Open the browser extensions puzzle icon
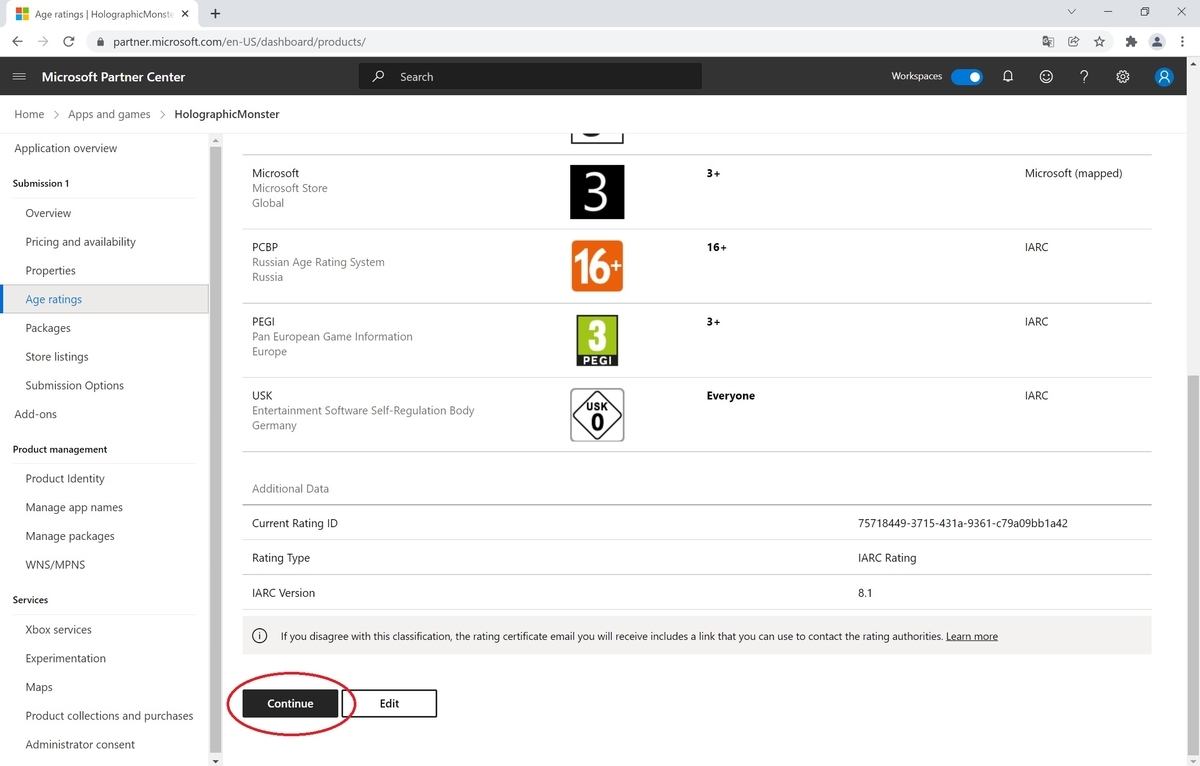The width and height of the screenshot is (1200, 766). click(1131, 41)
